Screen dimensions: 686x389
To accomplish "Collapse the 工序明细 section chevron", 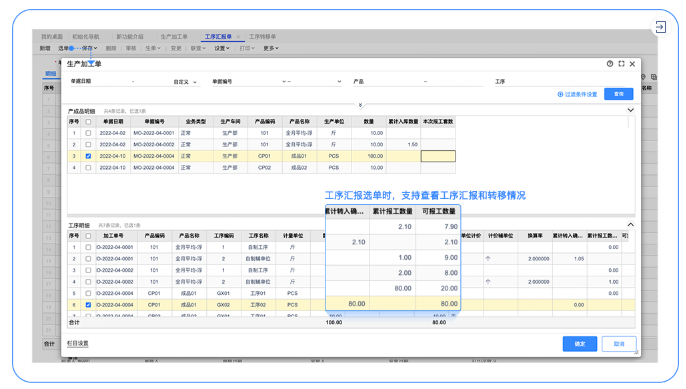I will click(630, 224).
